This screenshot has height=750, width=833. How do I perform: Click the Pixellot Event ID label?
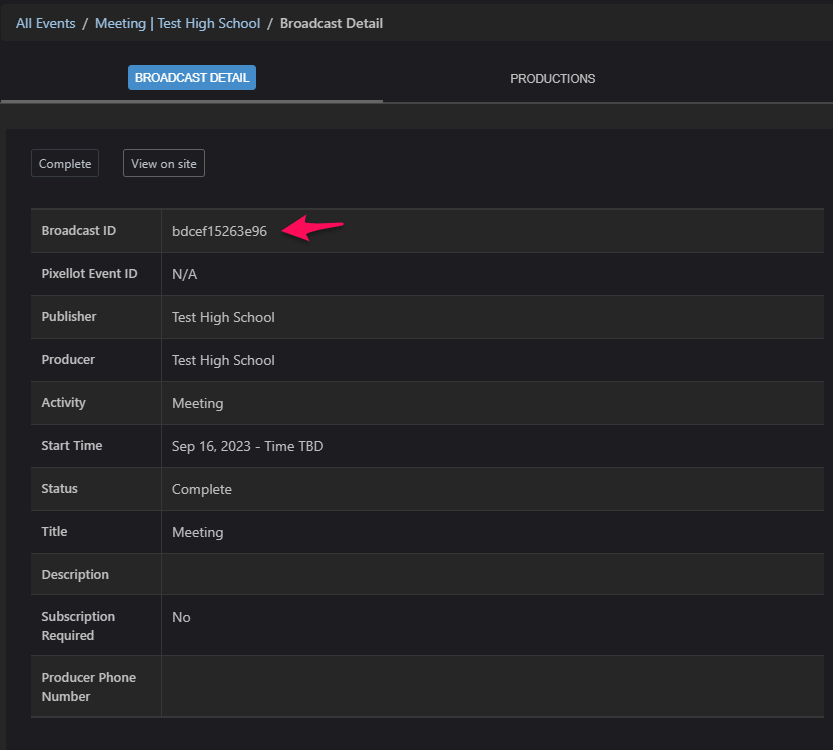coord(89,274)
